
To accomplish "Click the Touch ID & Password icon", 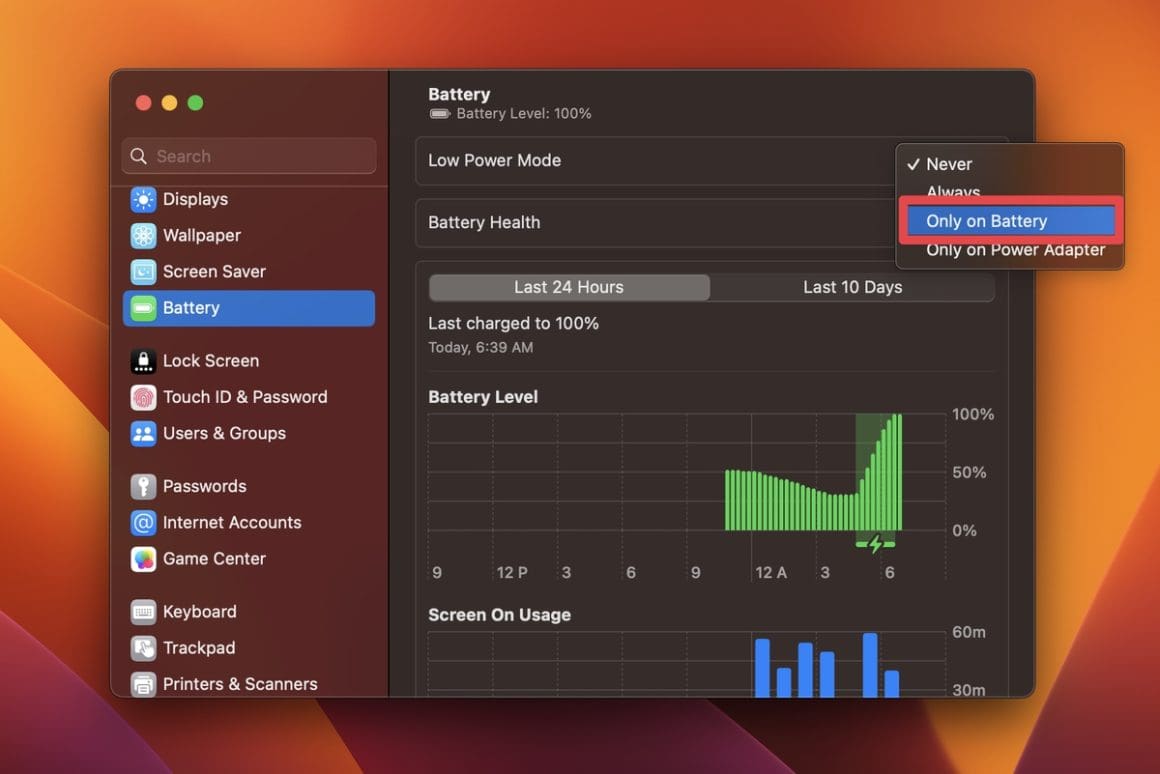I will 142,397.
